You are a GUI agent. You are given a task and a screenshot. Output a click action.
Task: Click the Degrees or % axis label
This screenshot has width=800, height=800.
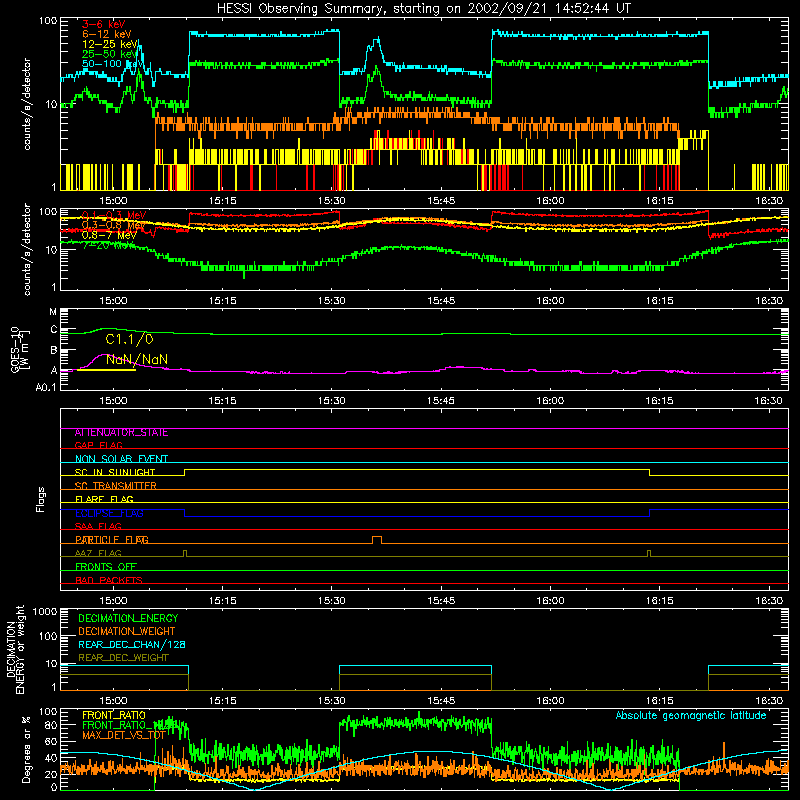click(x=26, y=750)
